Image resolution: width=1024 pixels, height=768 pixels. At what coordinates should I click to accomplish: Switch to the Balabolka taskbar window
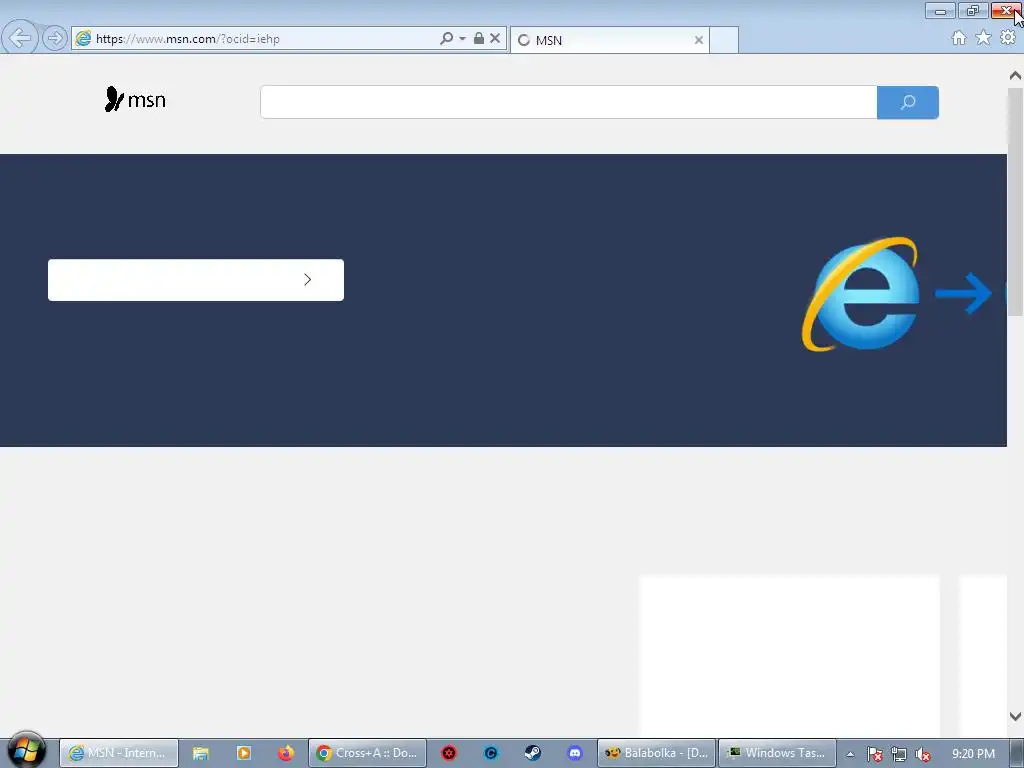tap(656, 753)
